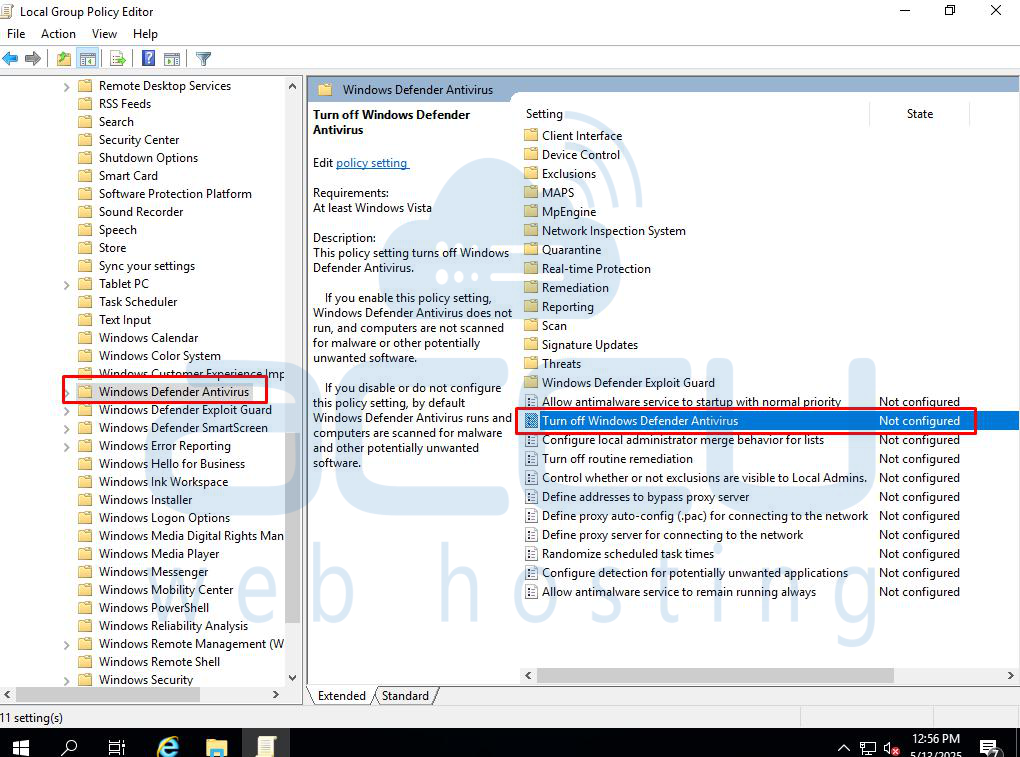This screenshot has width=1020, height=757.
Task: Expand the Windows Security tree node
Action: [66, 681]
